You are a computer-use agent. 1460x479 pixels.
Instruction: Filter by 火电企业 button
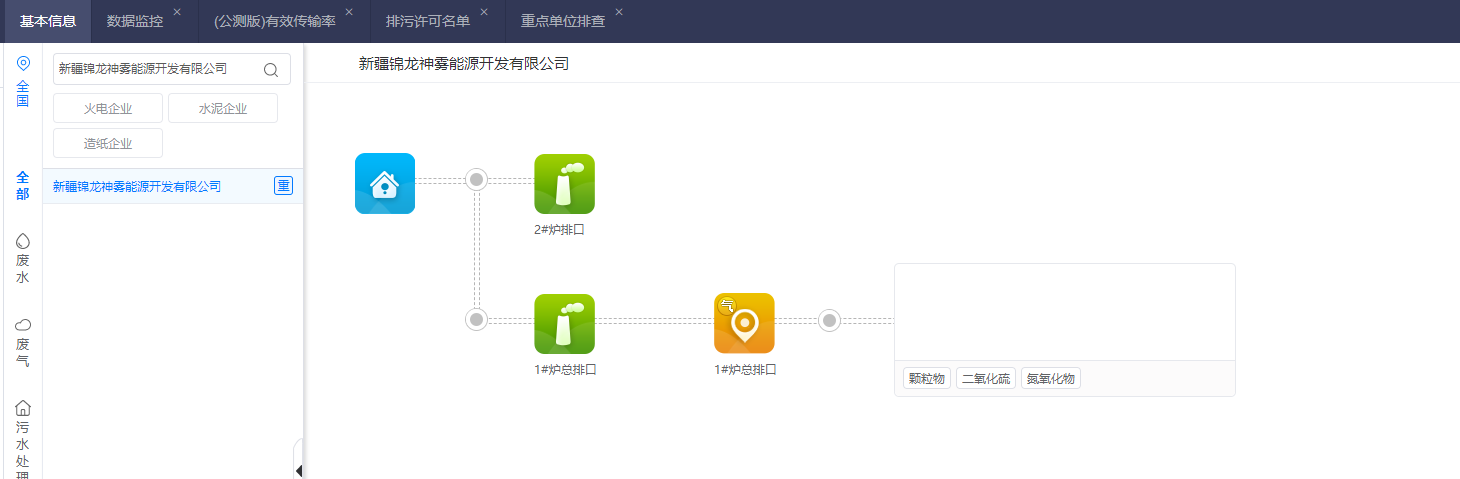coord(108,108)
